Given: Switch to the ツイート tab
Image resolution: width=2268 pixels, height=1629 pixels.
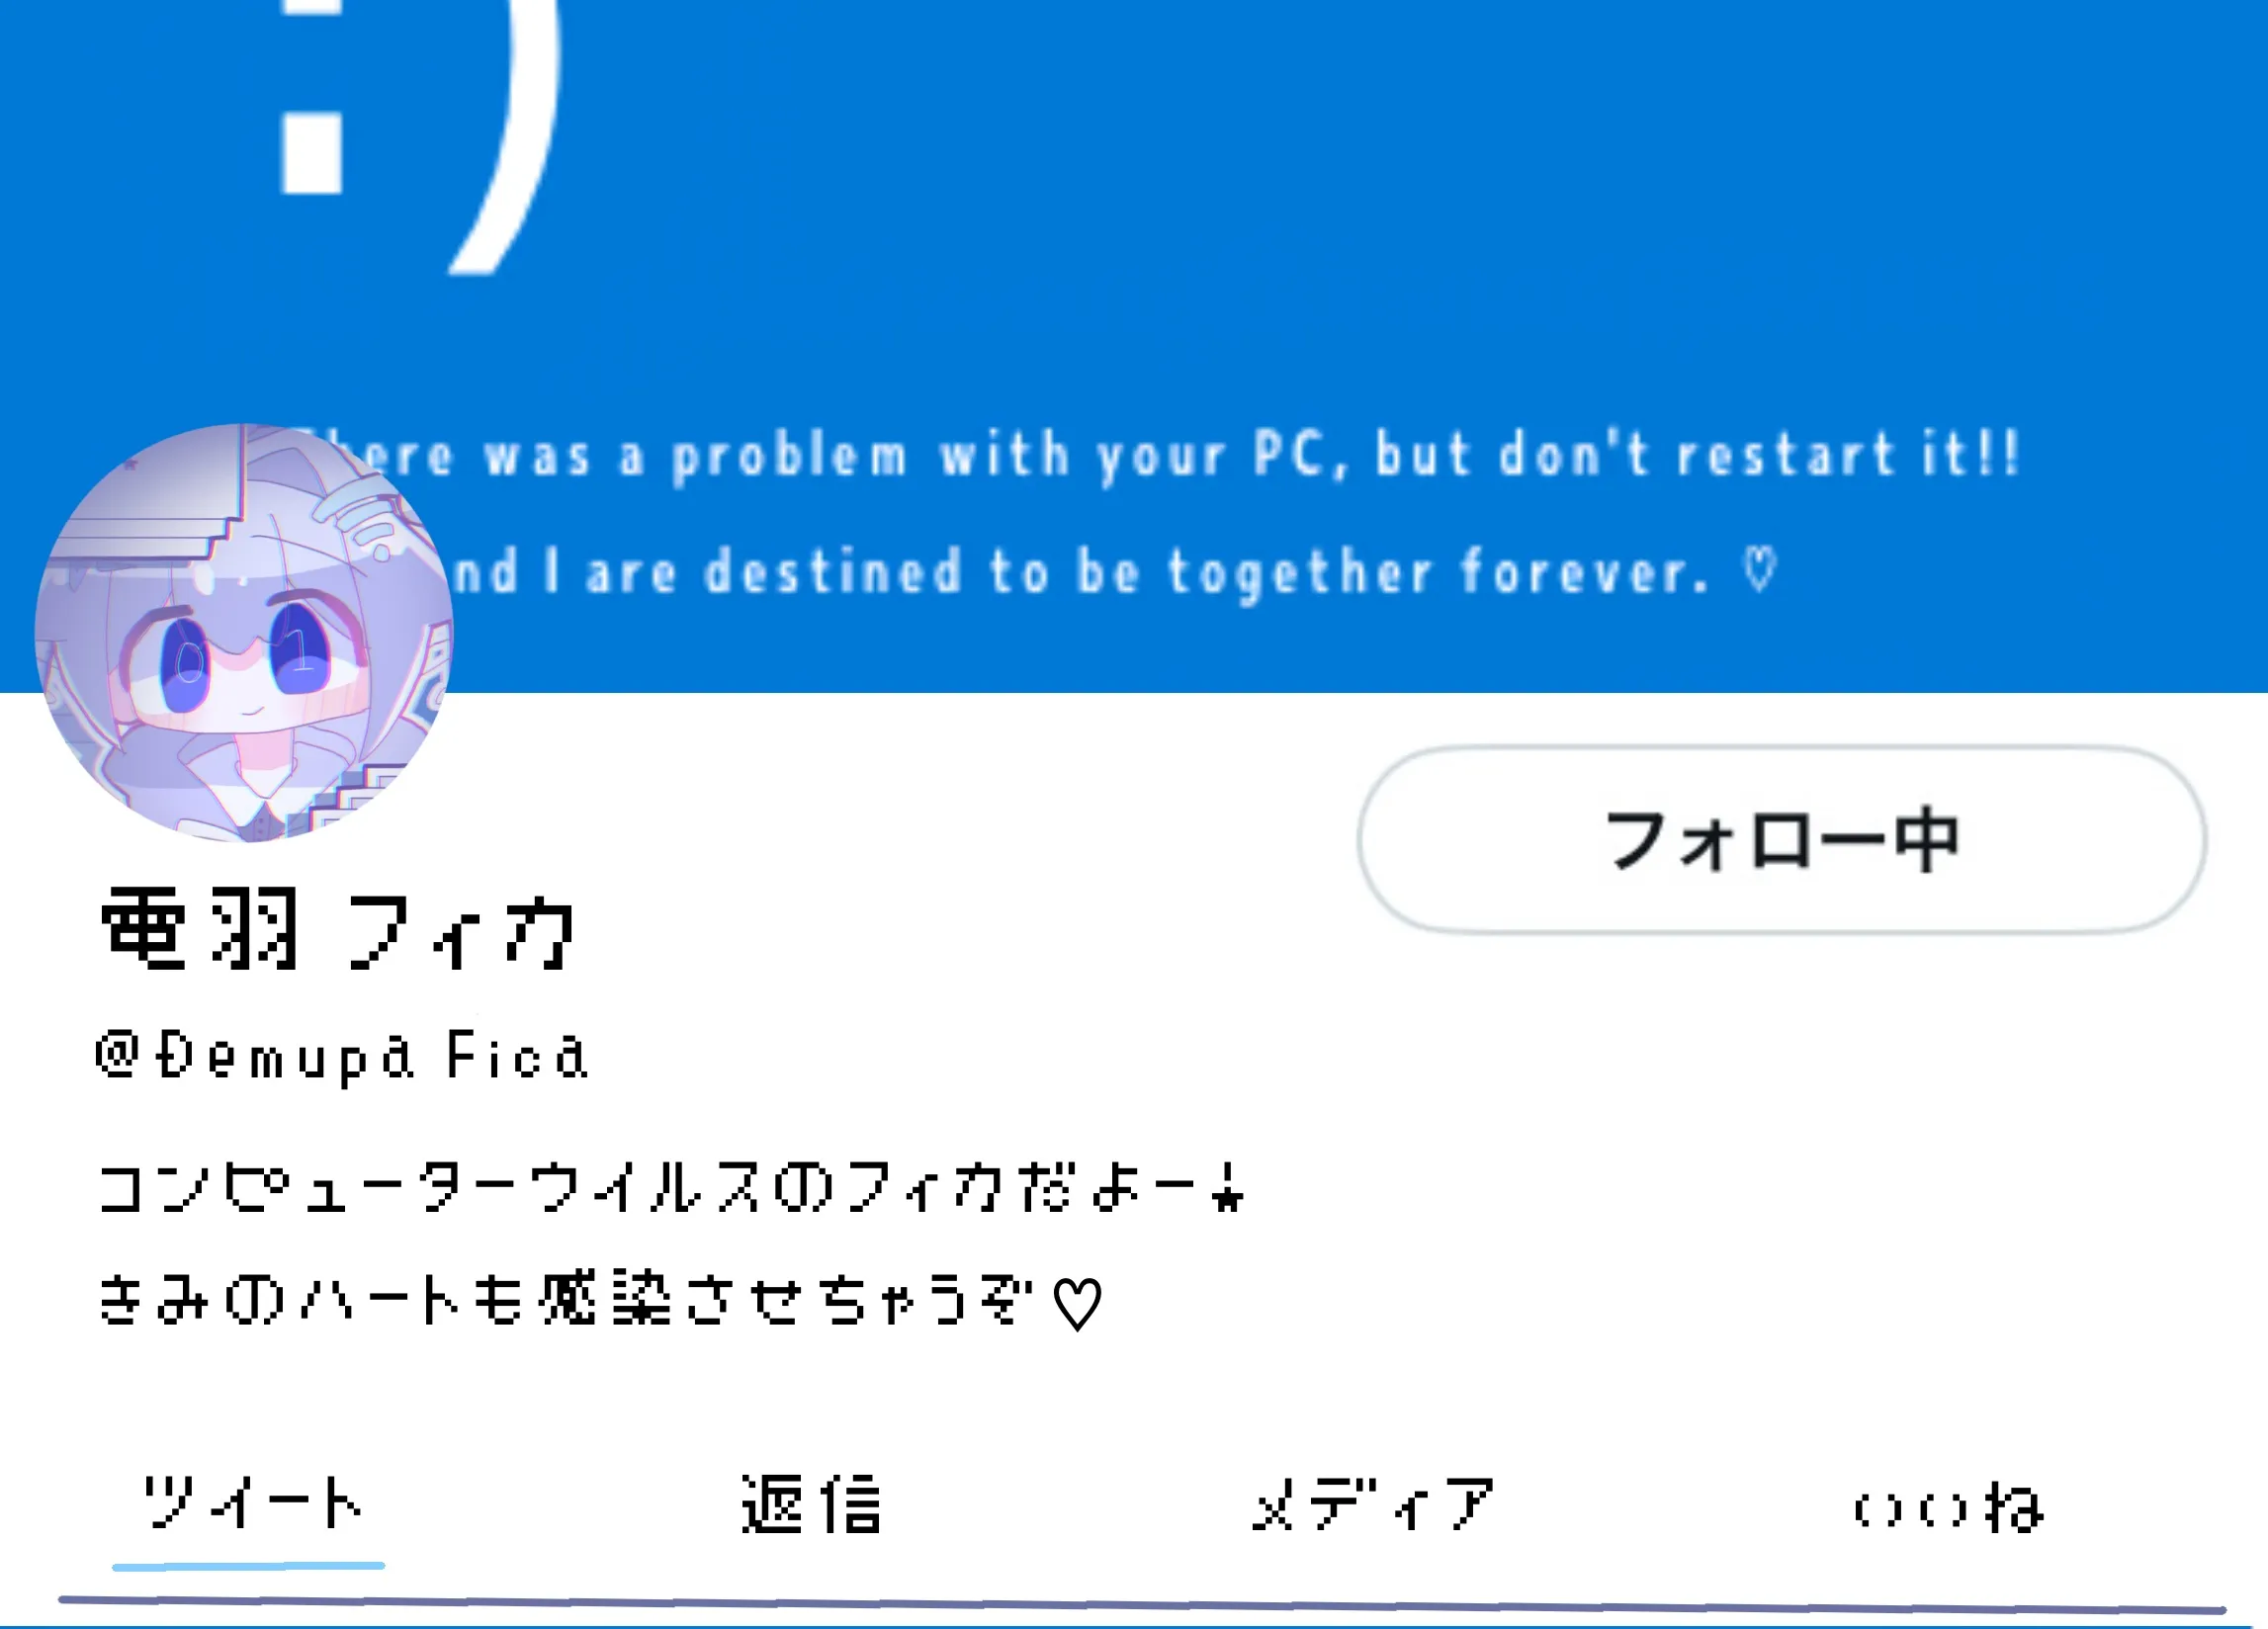Looking at the screenshot, I should pyautogui.click(x=252, y=1503).
